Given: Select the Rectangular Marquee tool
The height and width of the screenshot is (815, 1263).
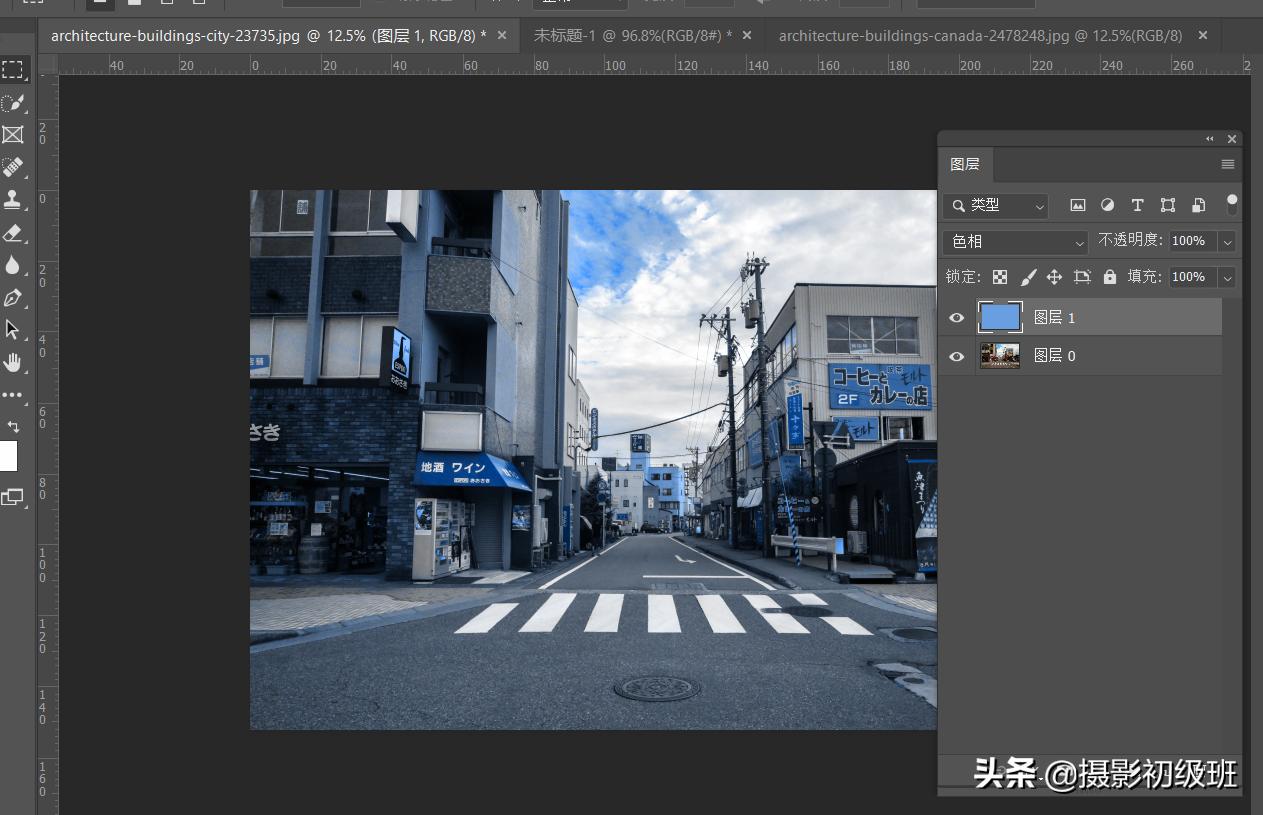Looking at the screenshot, I should pyautogui.click(x=13, y=70).
